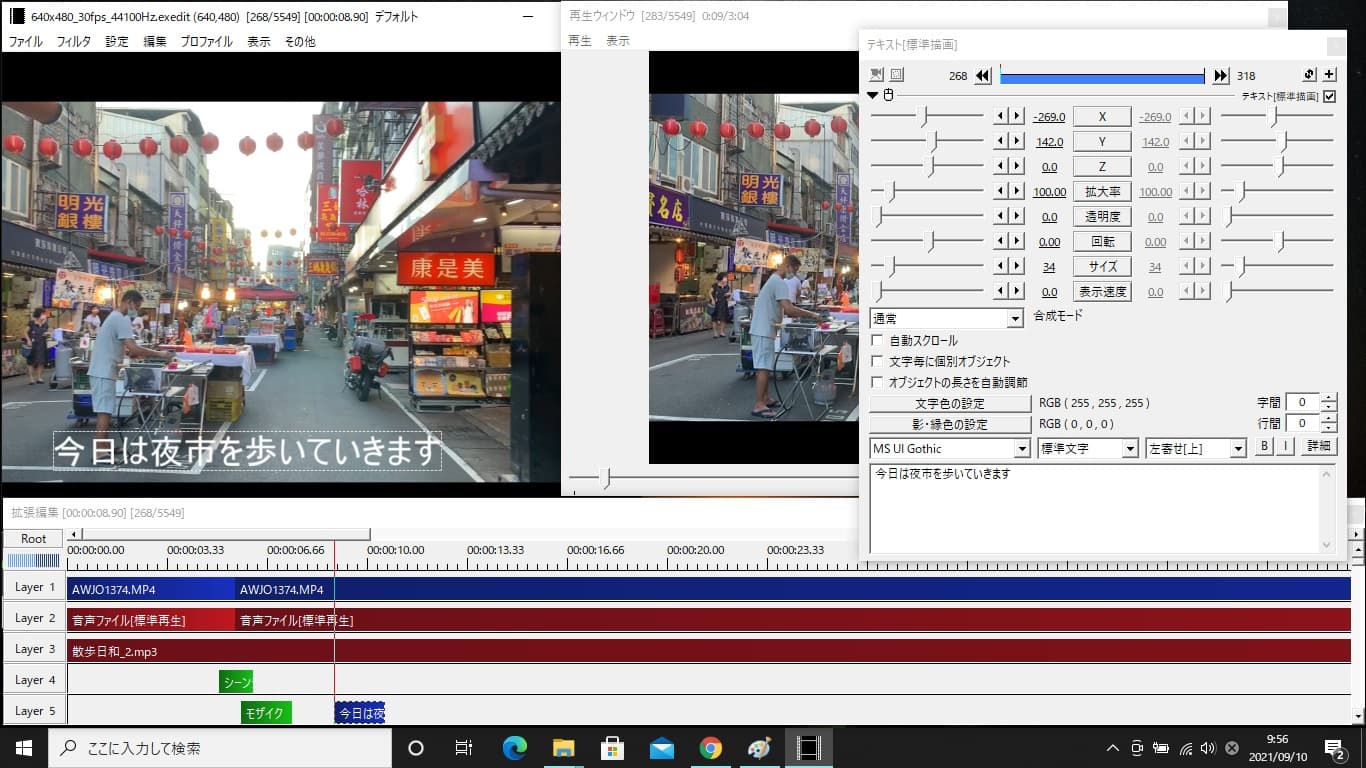This screenshot has height=768, width=1366.
Task: Open Google Chrome from the taskbar
Action: pos(711,748)
